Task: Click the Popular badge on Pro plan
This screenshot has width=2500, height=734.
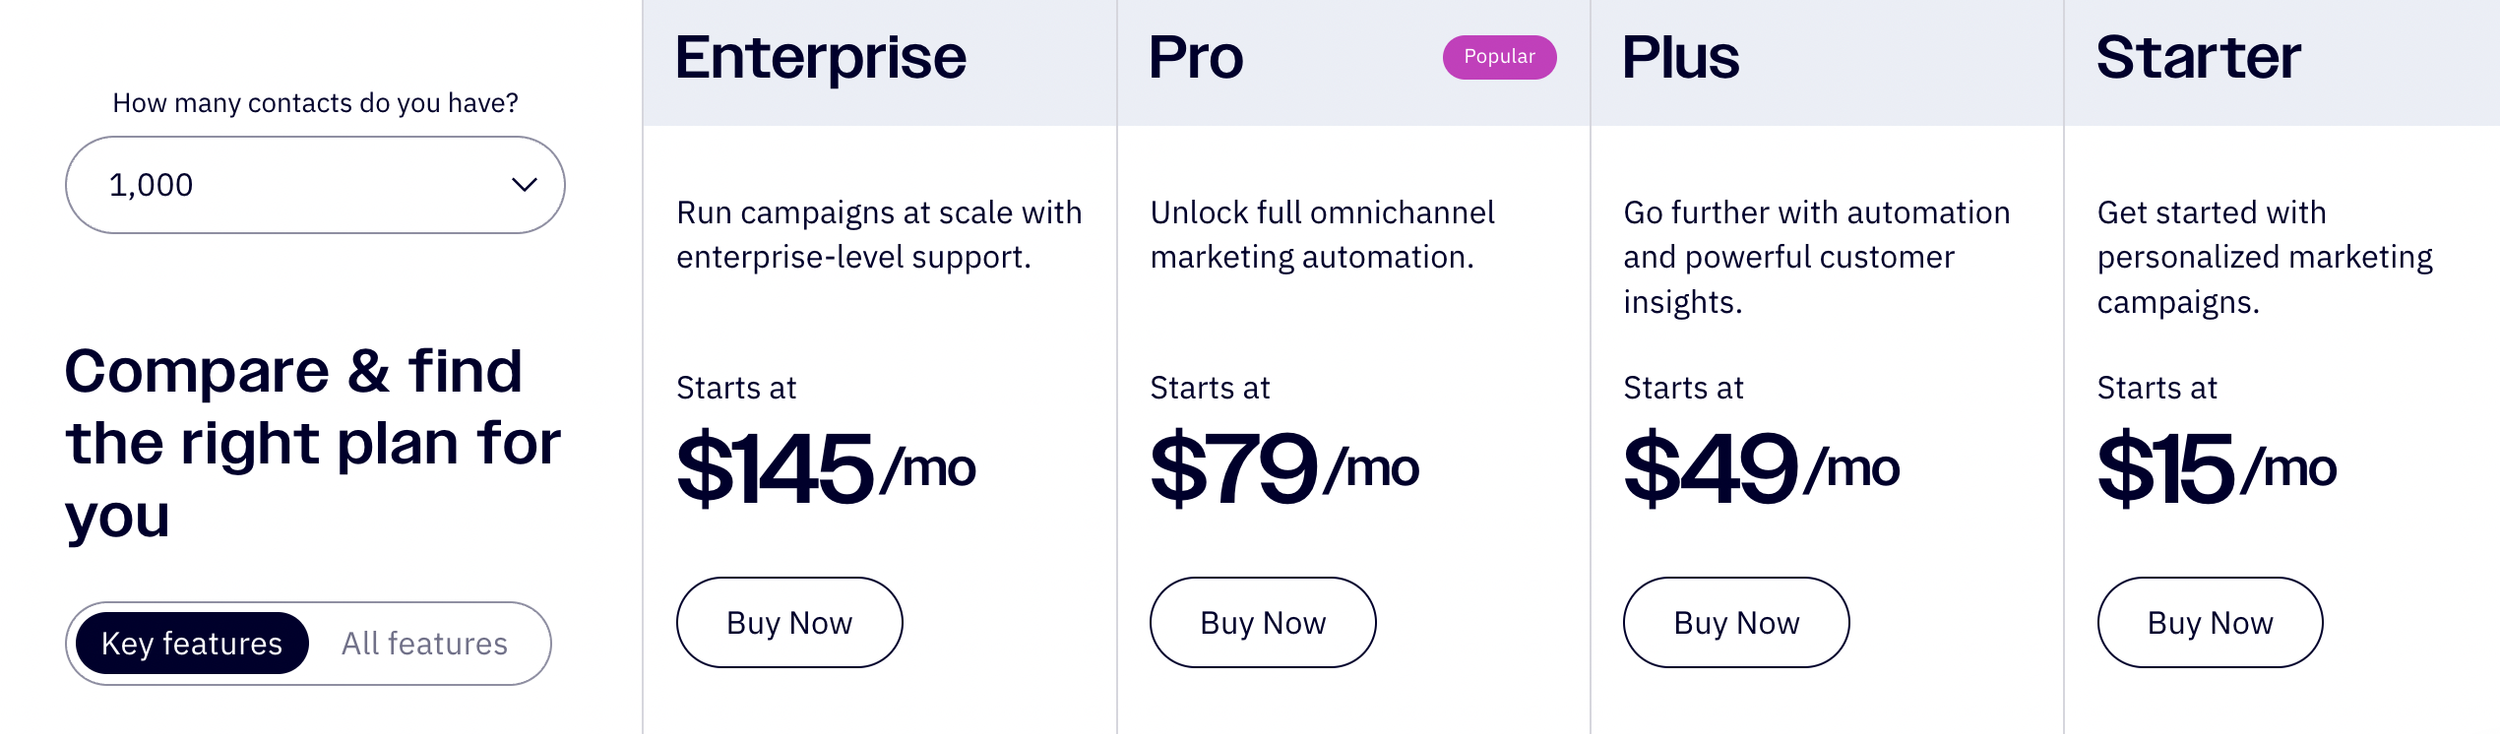Action: click(x=1498, y=57)
